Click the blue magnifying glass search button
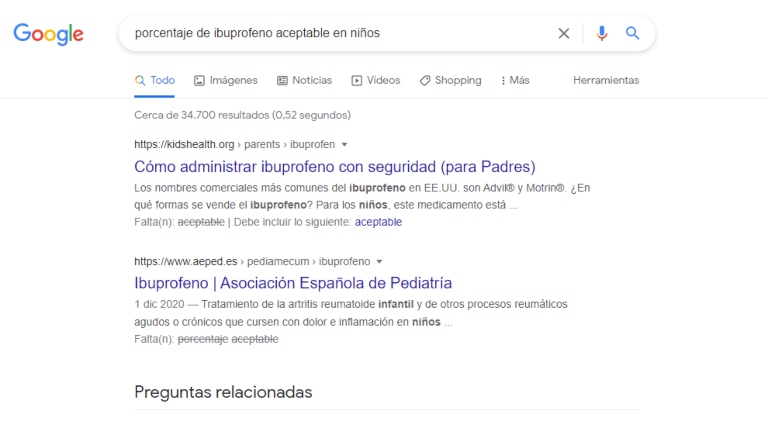 [x=632, y=33]
